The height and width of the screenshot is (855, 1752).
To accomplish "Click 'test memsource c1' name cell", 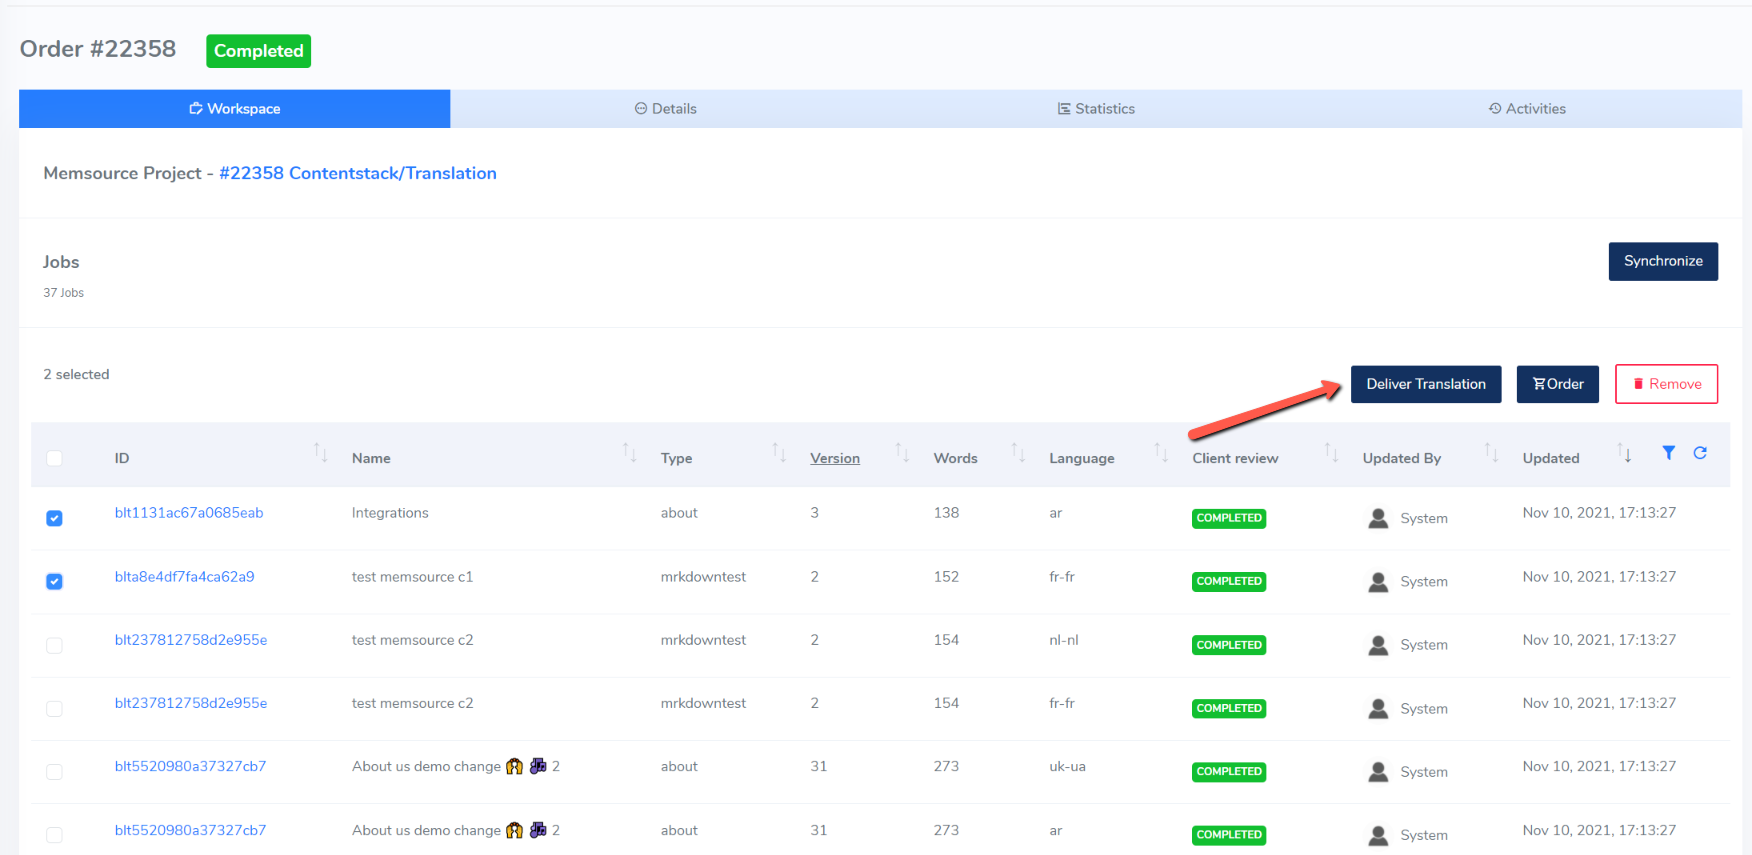I will click(412, 577).
